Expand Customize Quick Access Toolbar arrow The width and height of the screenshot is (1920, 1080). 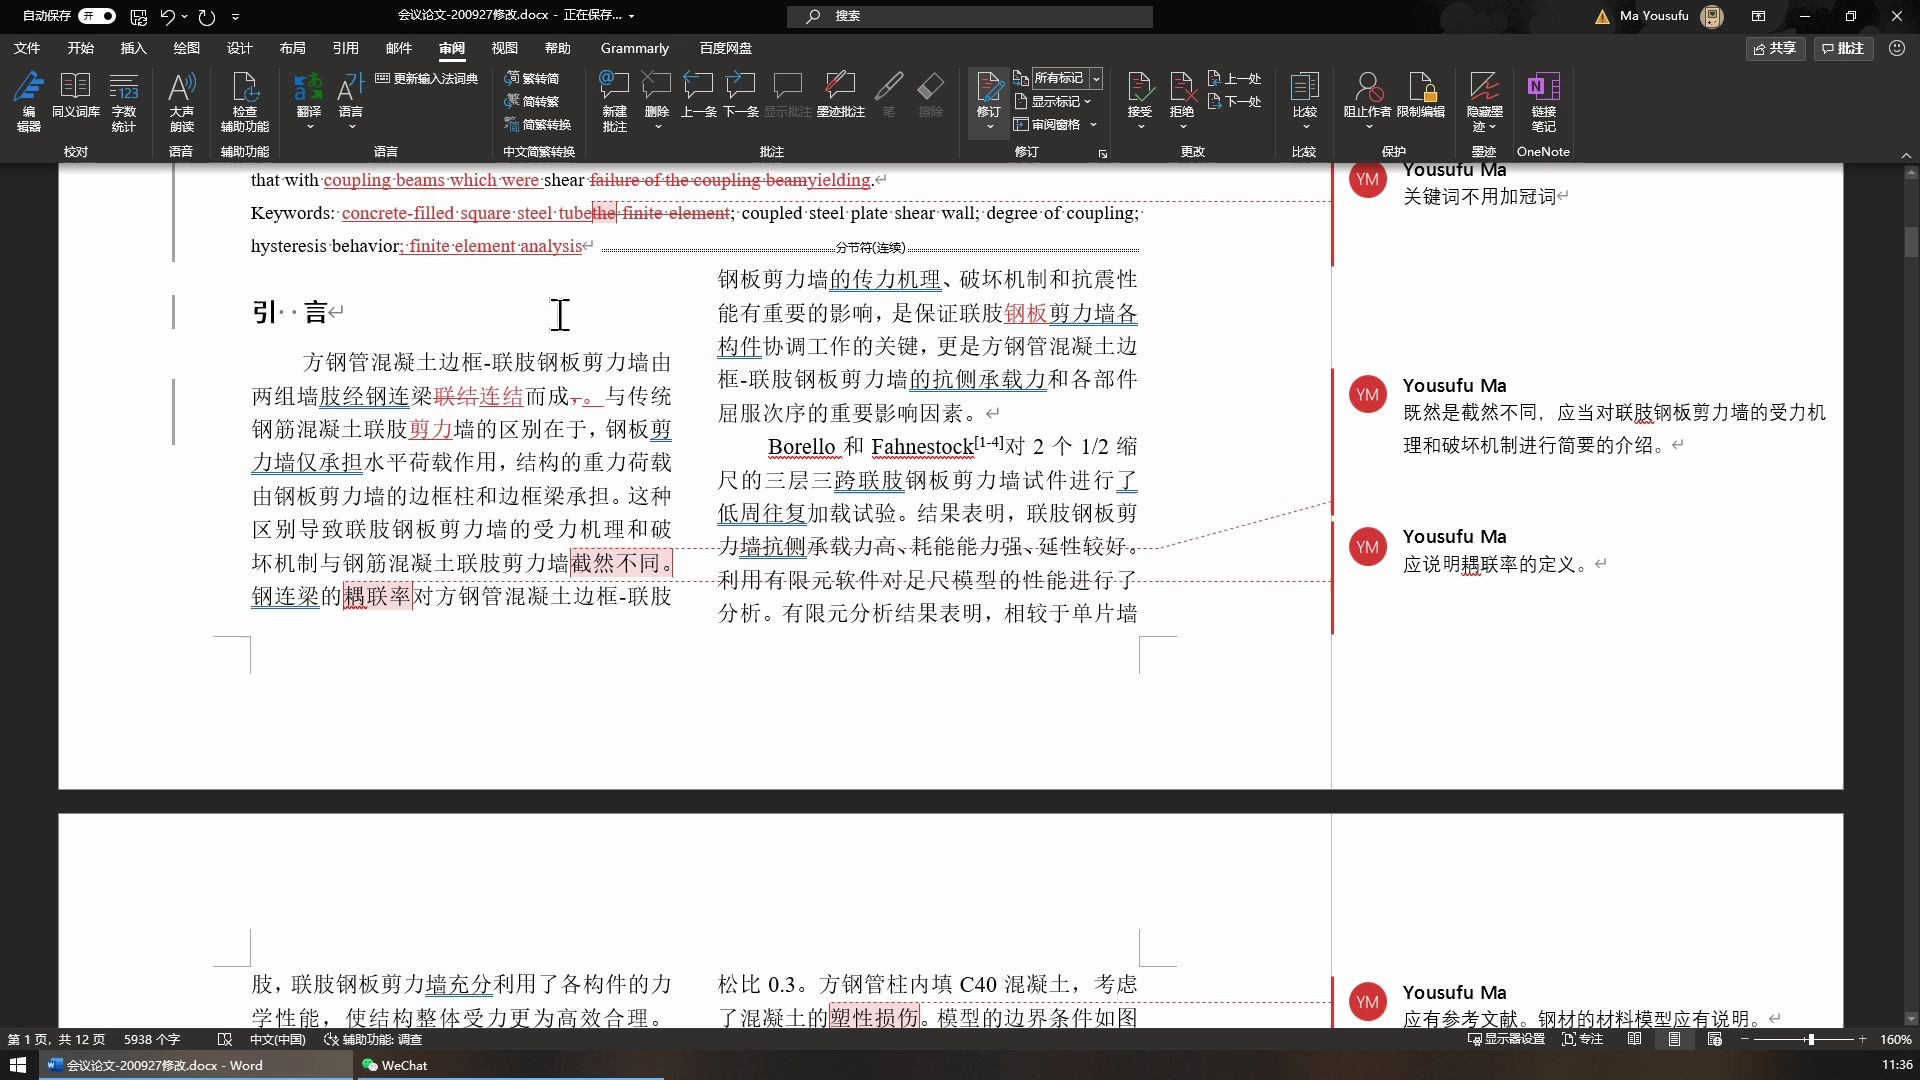(x=235, y=16)
